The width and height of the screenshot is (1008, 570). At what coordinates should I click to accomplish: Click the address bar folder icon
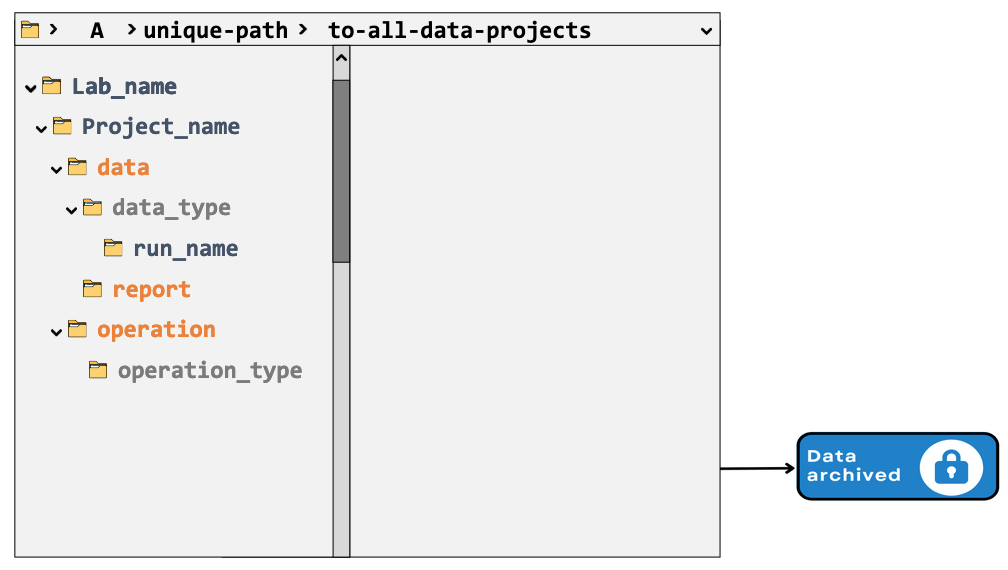30,30
